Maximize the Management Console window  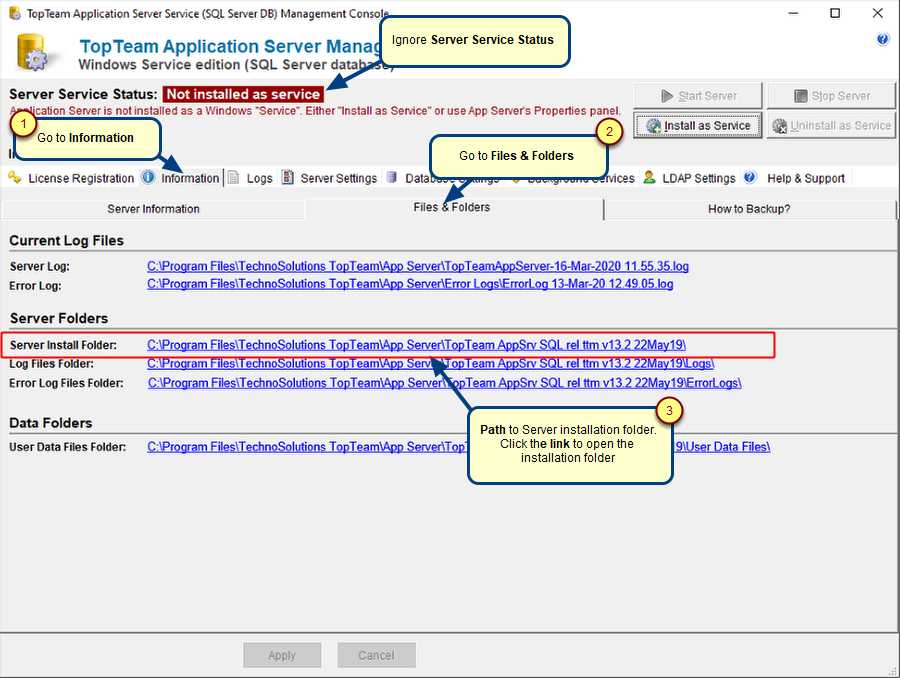coord(835,13)
